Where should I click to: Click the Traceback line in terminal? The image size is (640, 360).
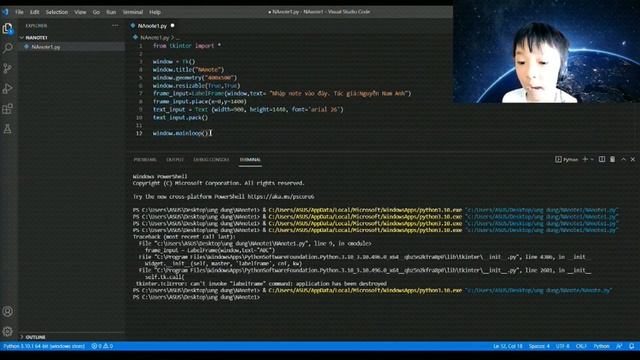click(184, 237)
